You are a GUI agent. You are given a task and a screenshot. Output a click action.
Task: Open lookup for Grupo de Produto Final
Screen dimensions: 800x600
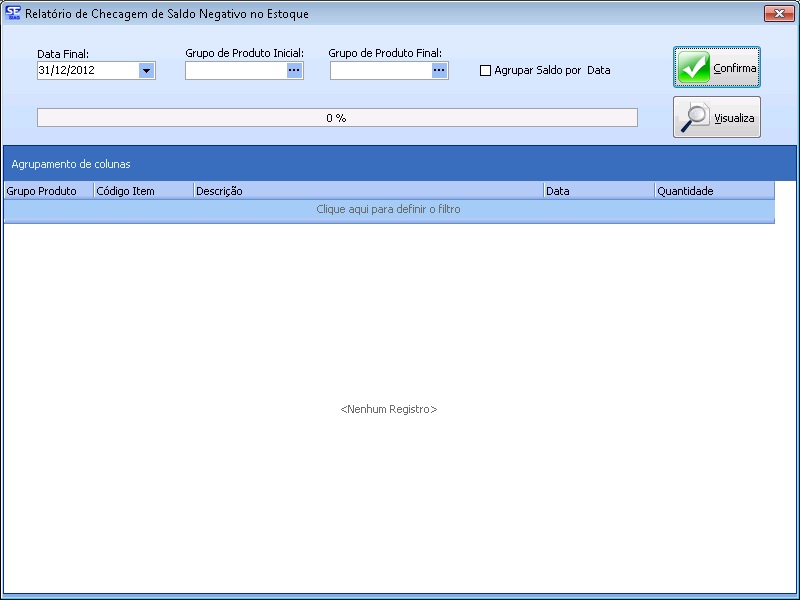coord(439,71)
